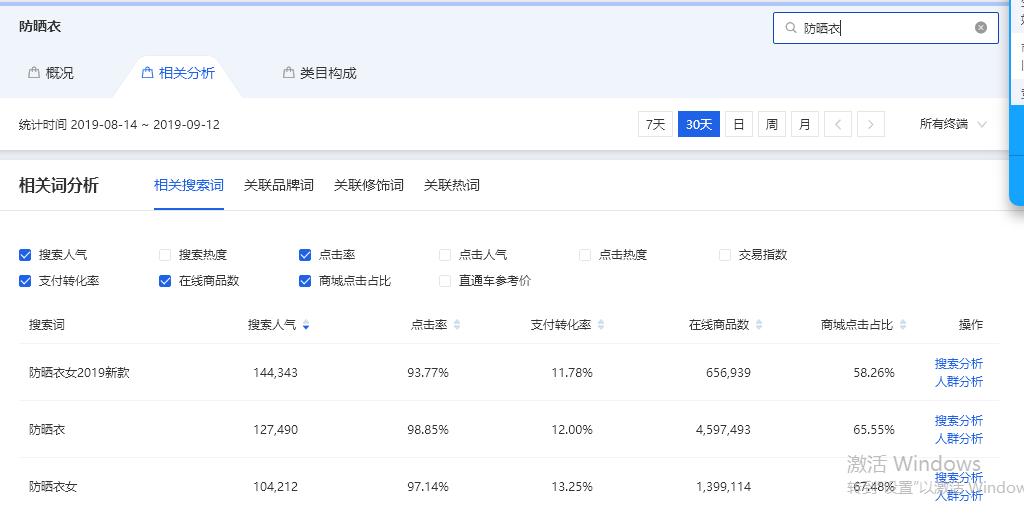Go to next period arrow
This screenshot has height=513, width=1024.
871,124
